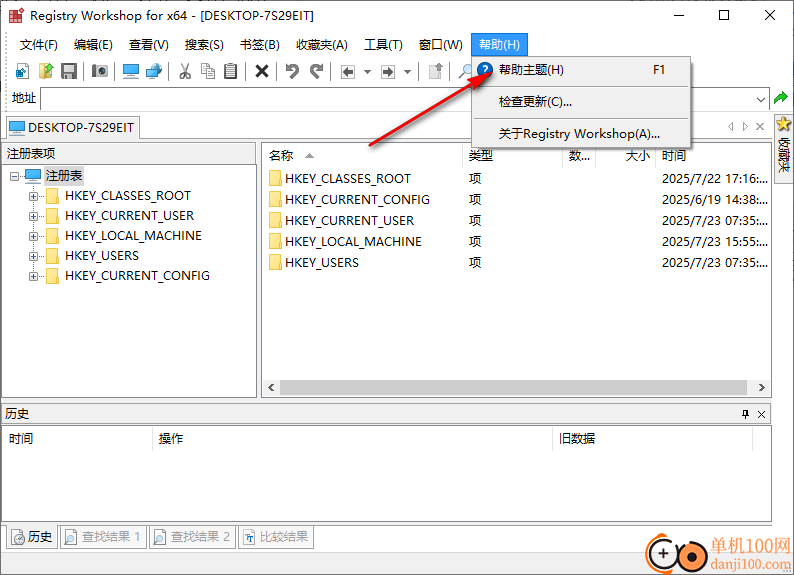Switch to the 查找结果 2 tab
This screenshot has height=575, width=794.
(192, 537)
